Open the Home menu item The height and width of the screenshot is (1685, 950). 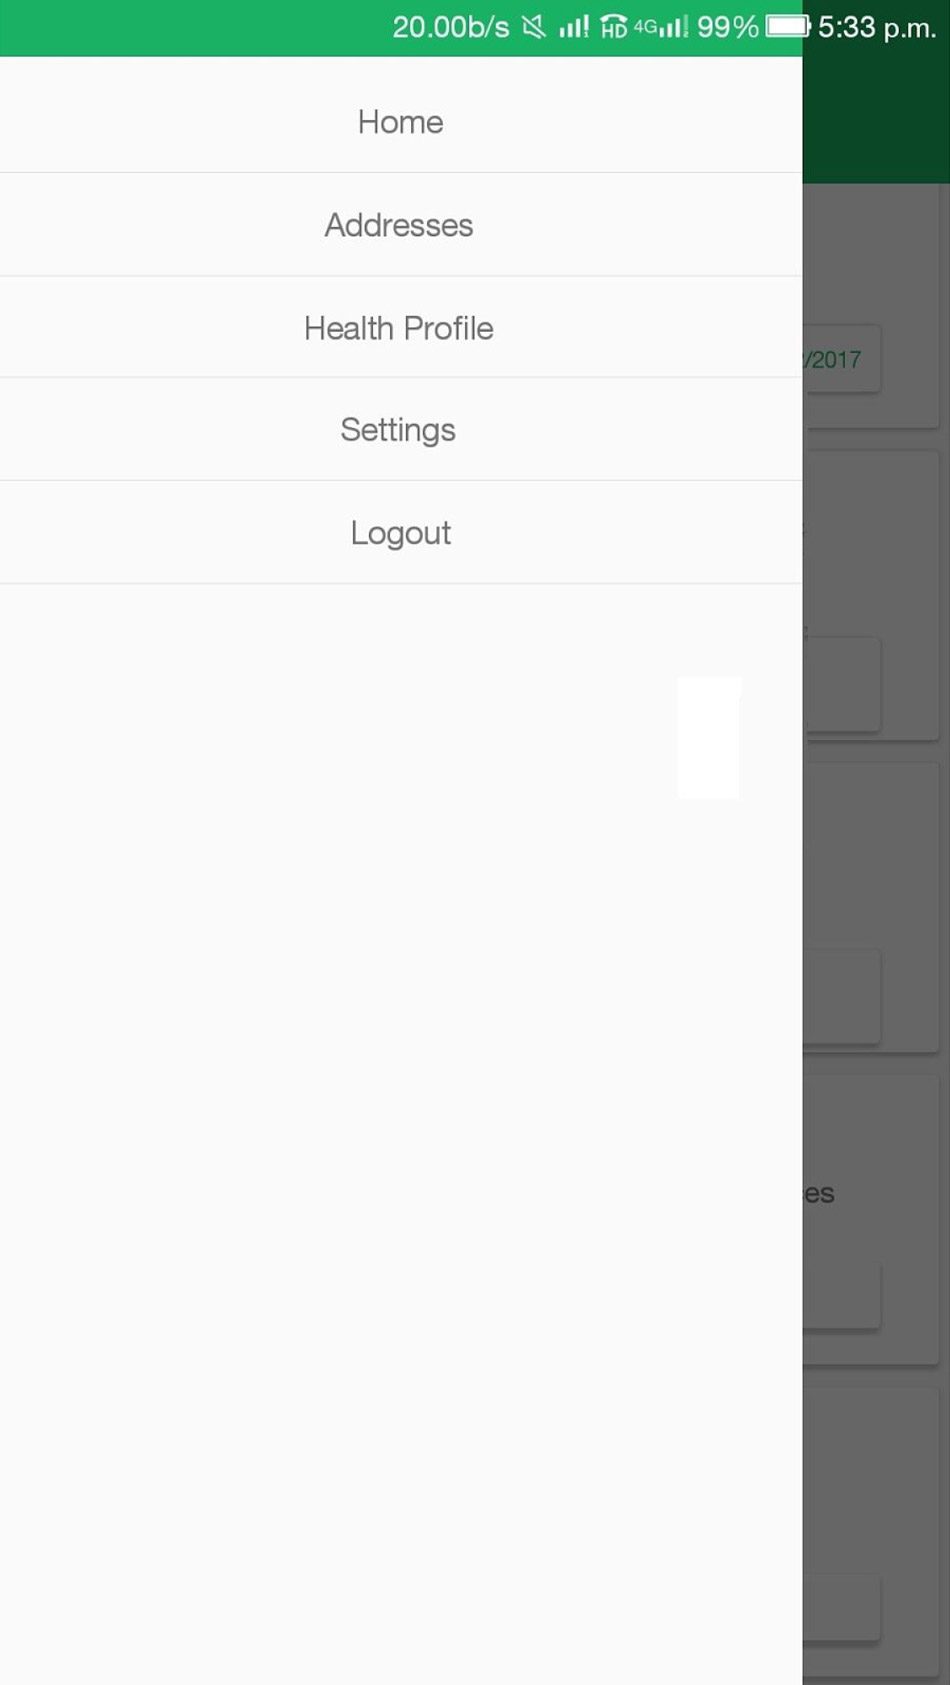[x=400, y=121]
